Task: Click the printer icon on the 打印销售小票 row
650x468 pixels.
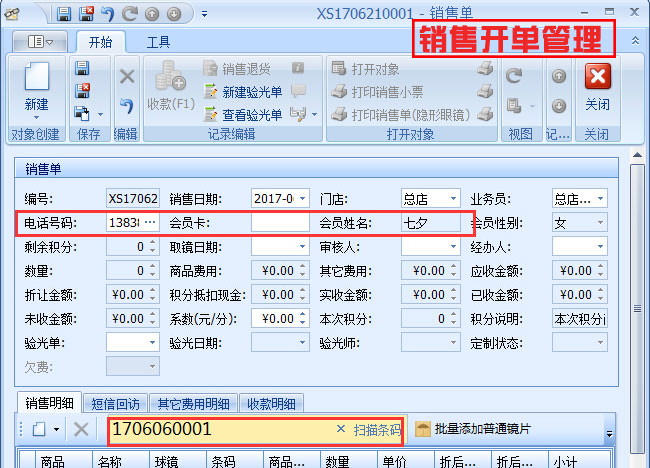Action: [485, 91]
